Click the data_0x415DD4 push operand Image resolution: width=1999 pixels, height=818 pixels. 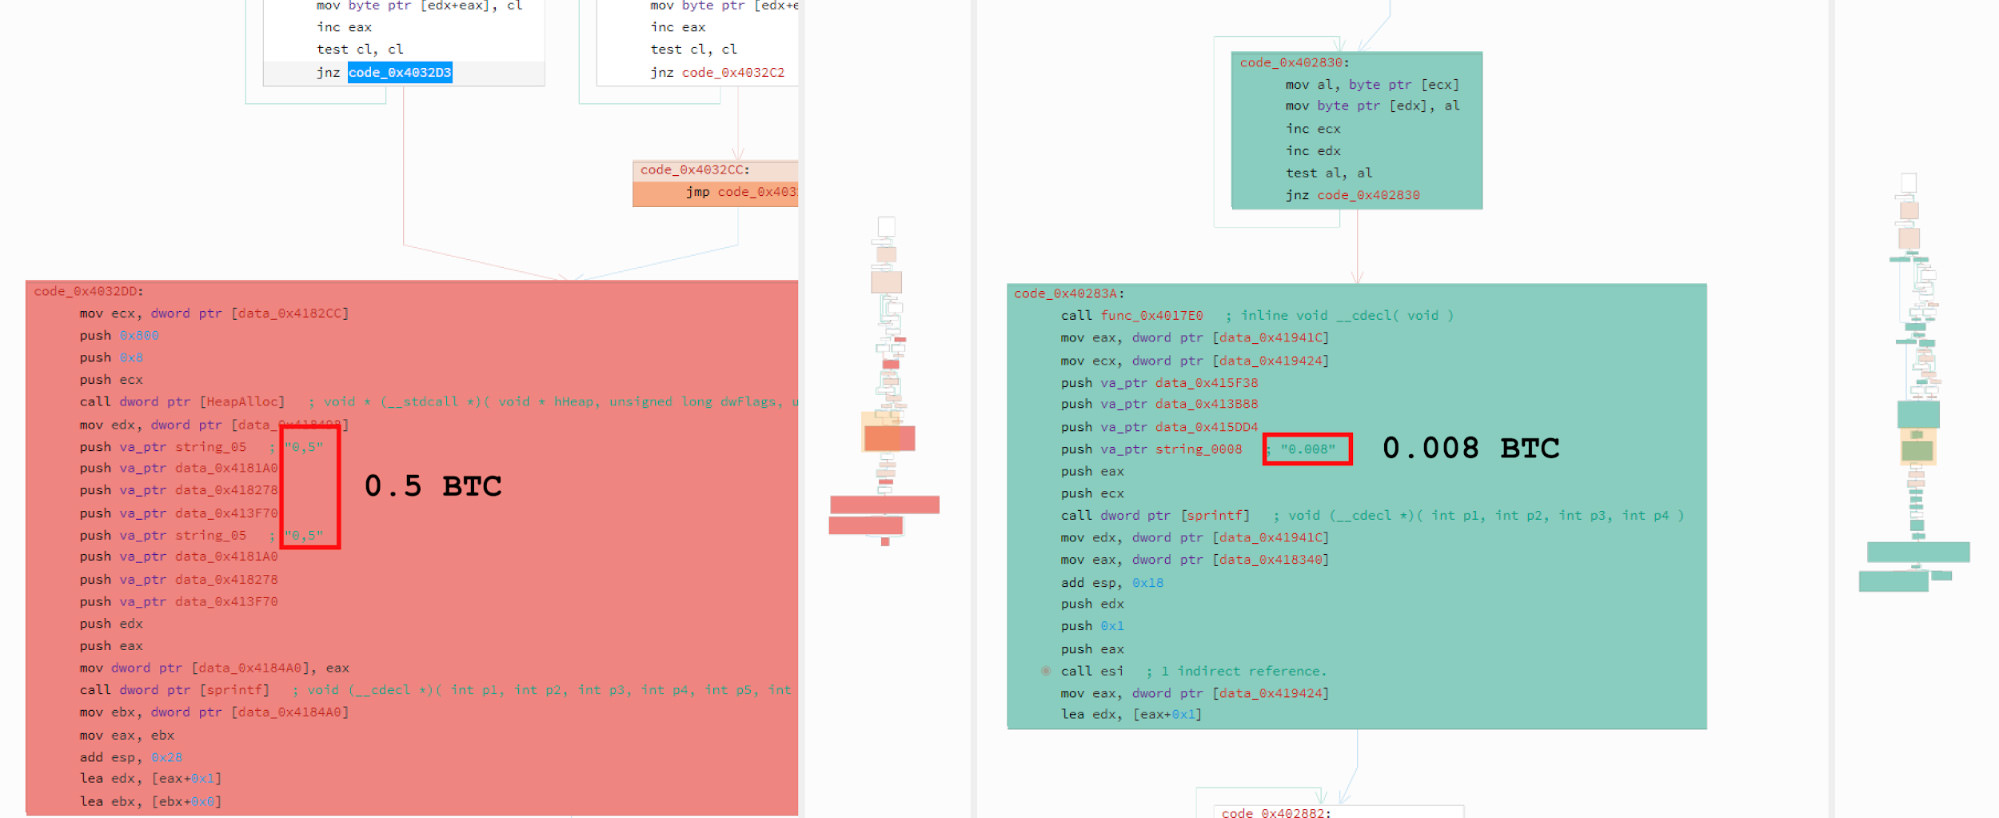(1206, 426)
